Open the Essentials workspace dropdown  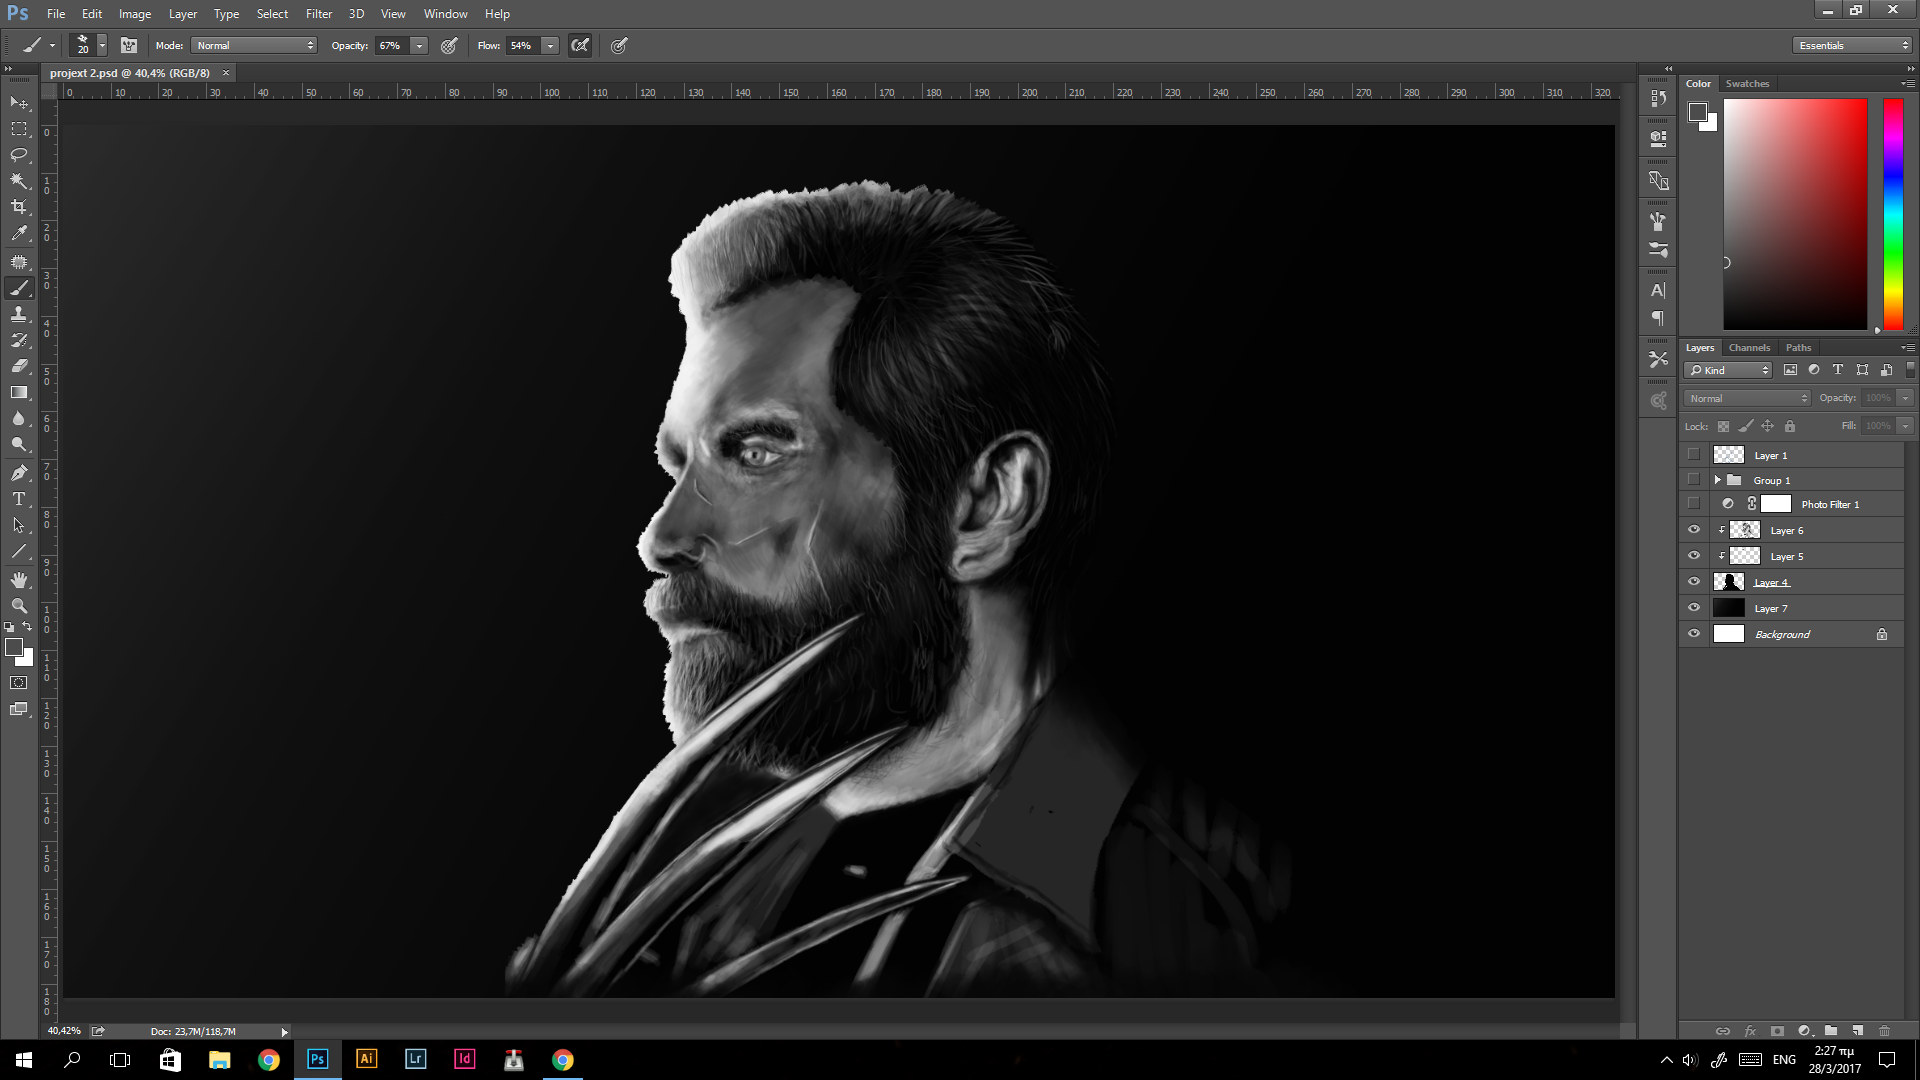(1852, 46)
